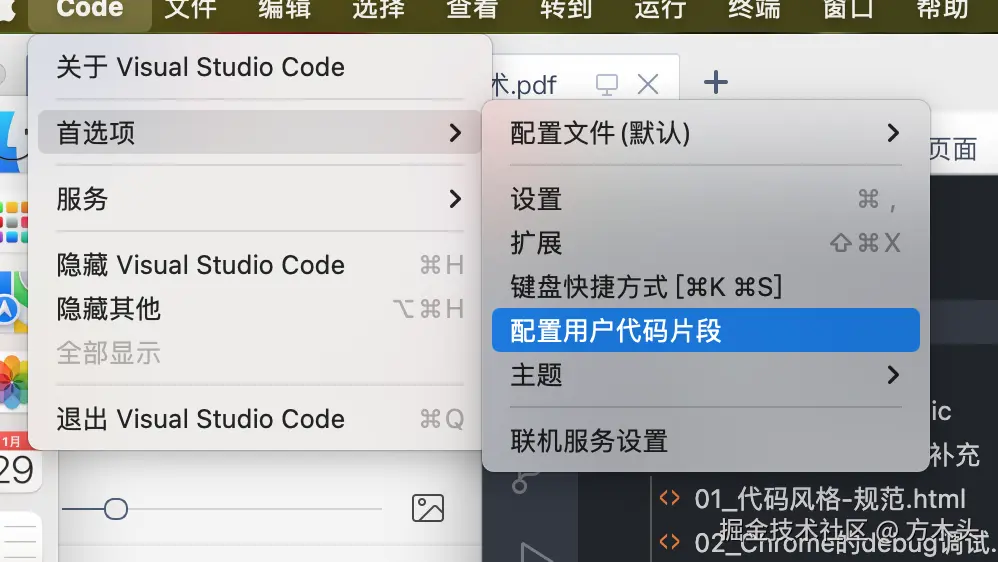Open the 02_Chrome debug file
998x562 pixels.
(x=827, y=543)
